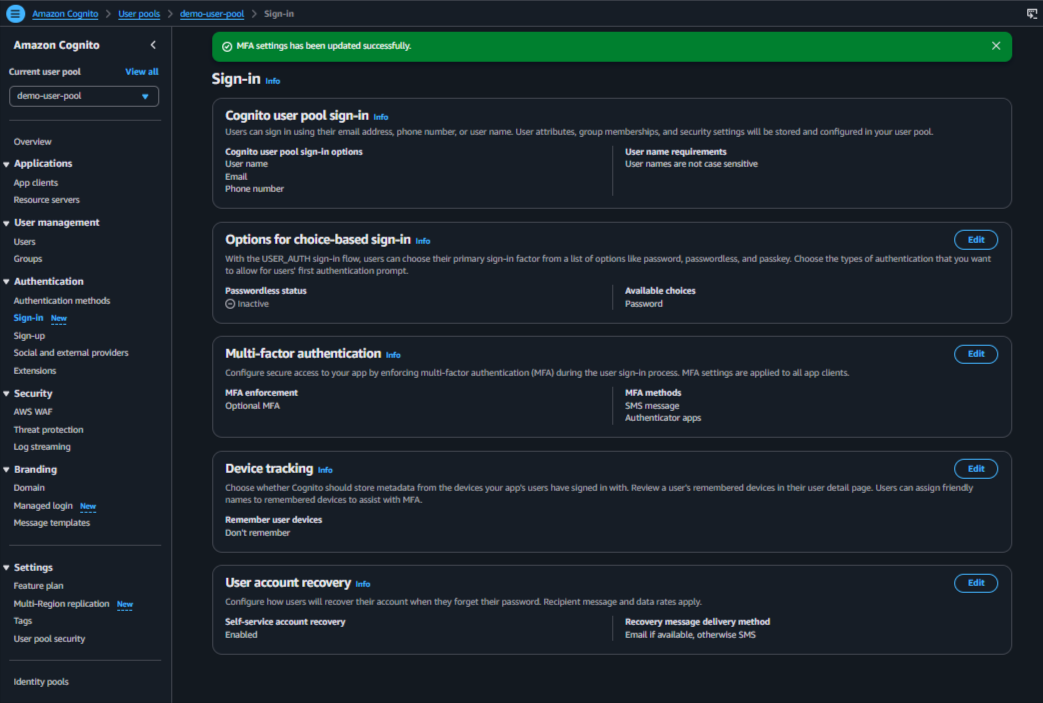Screen dimensions: 1043x703
Task: Edit Multi-factor authentication settings
Action: 976,354
